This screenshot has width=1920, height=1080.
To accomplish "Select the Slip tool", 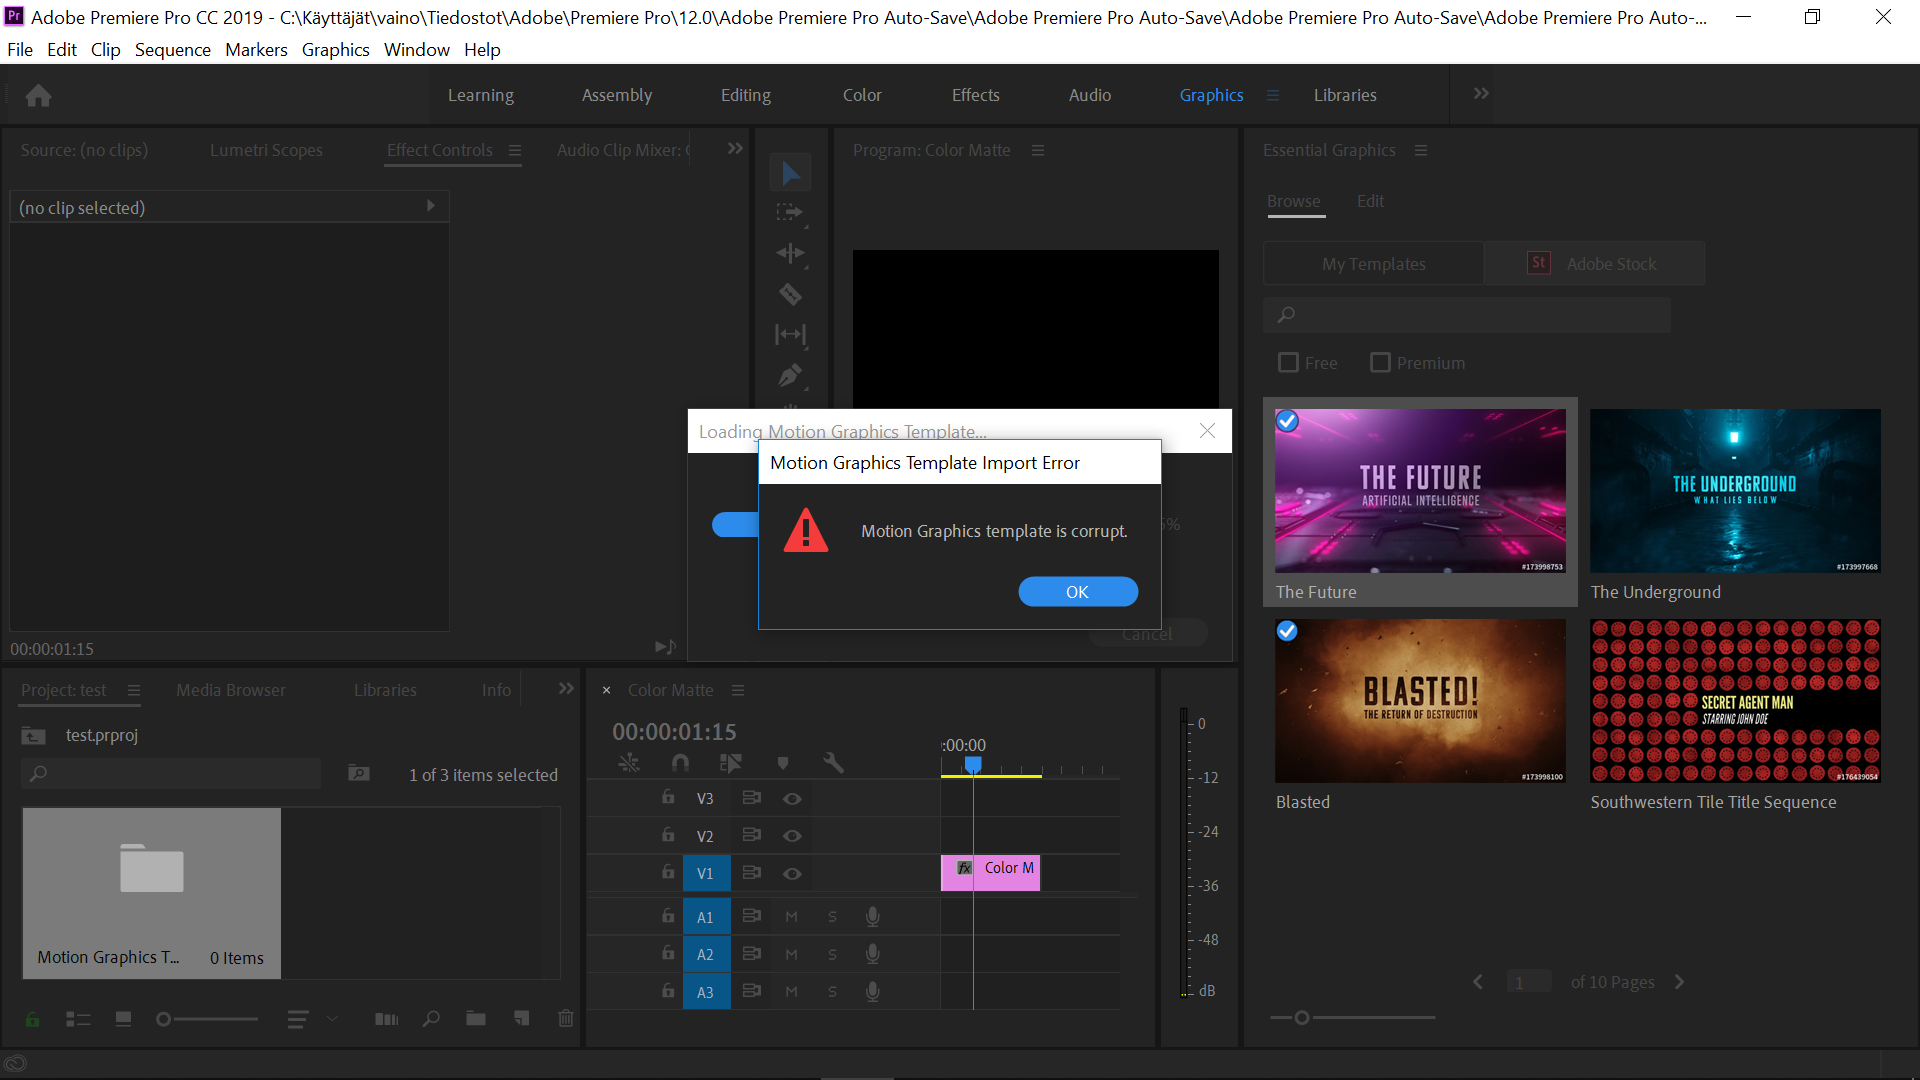I will [790, 335].
